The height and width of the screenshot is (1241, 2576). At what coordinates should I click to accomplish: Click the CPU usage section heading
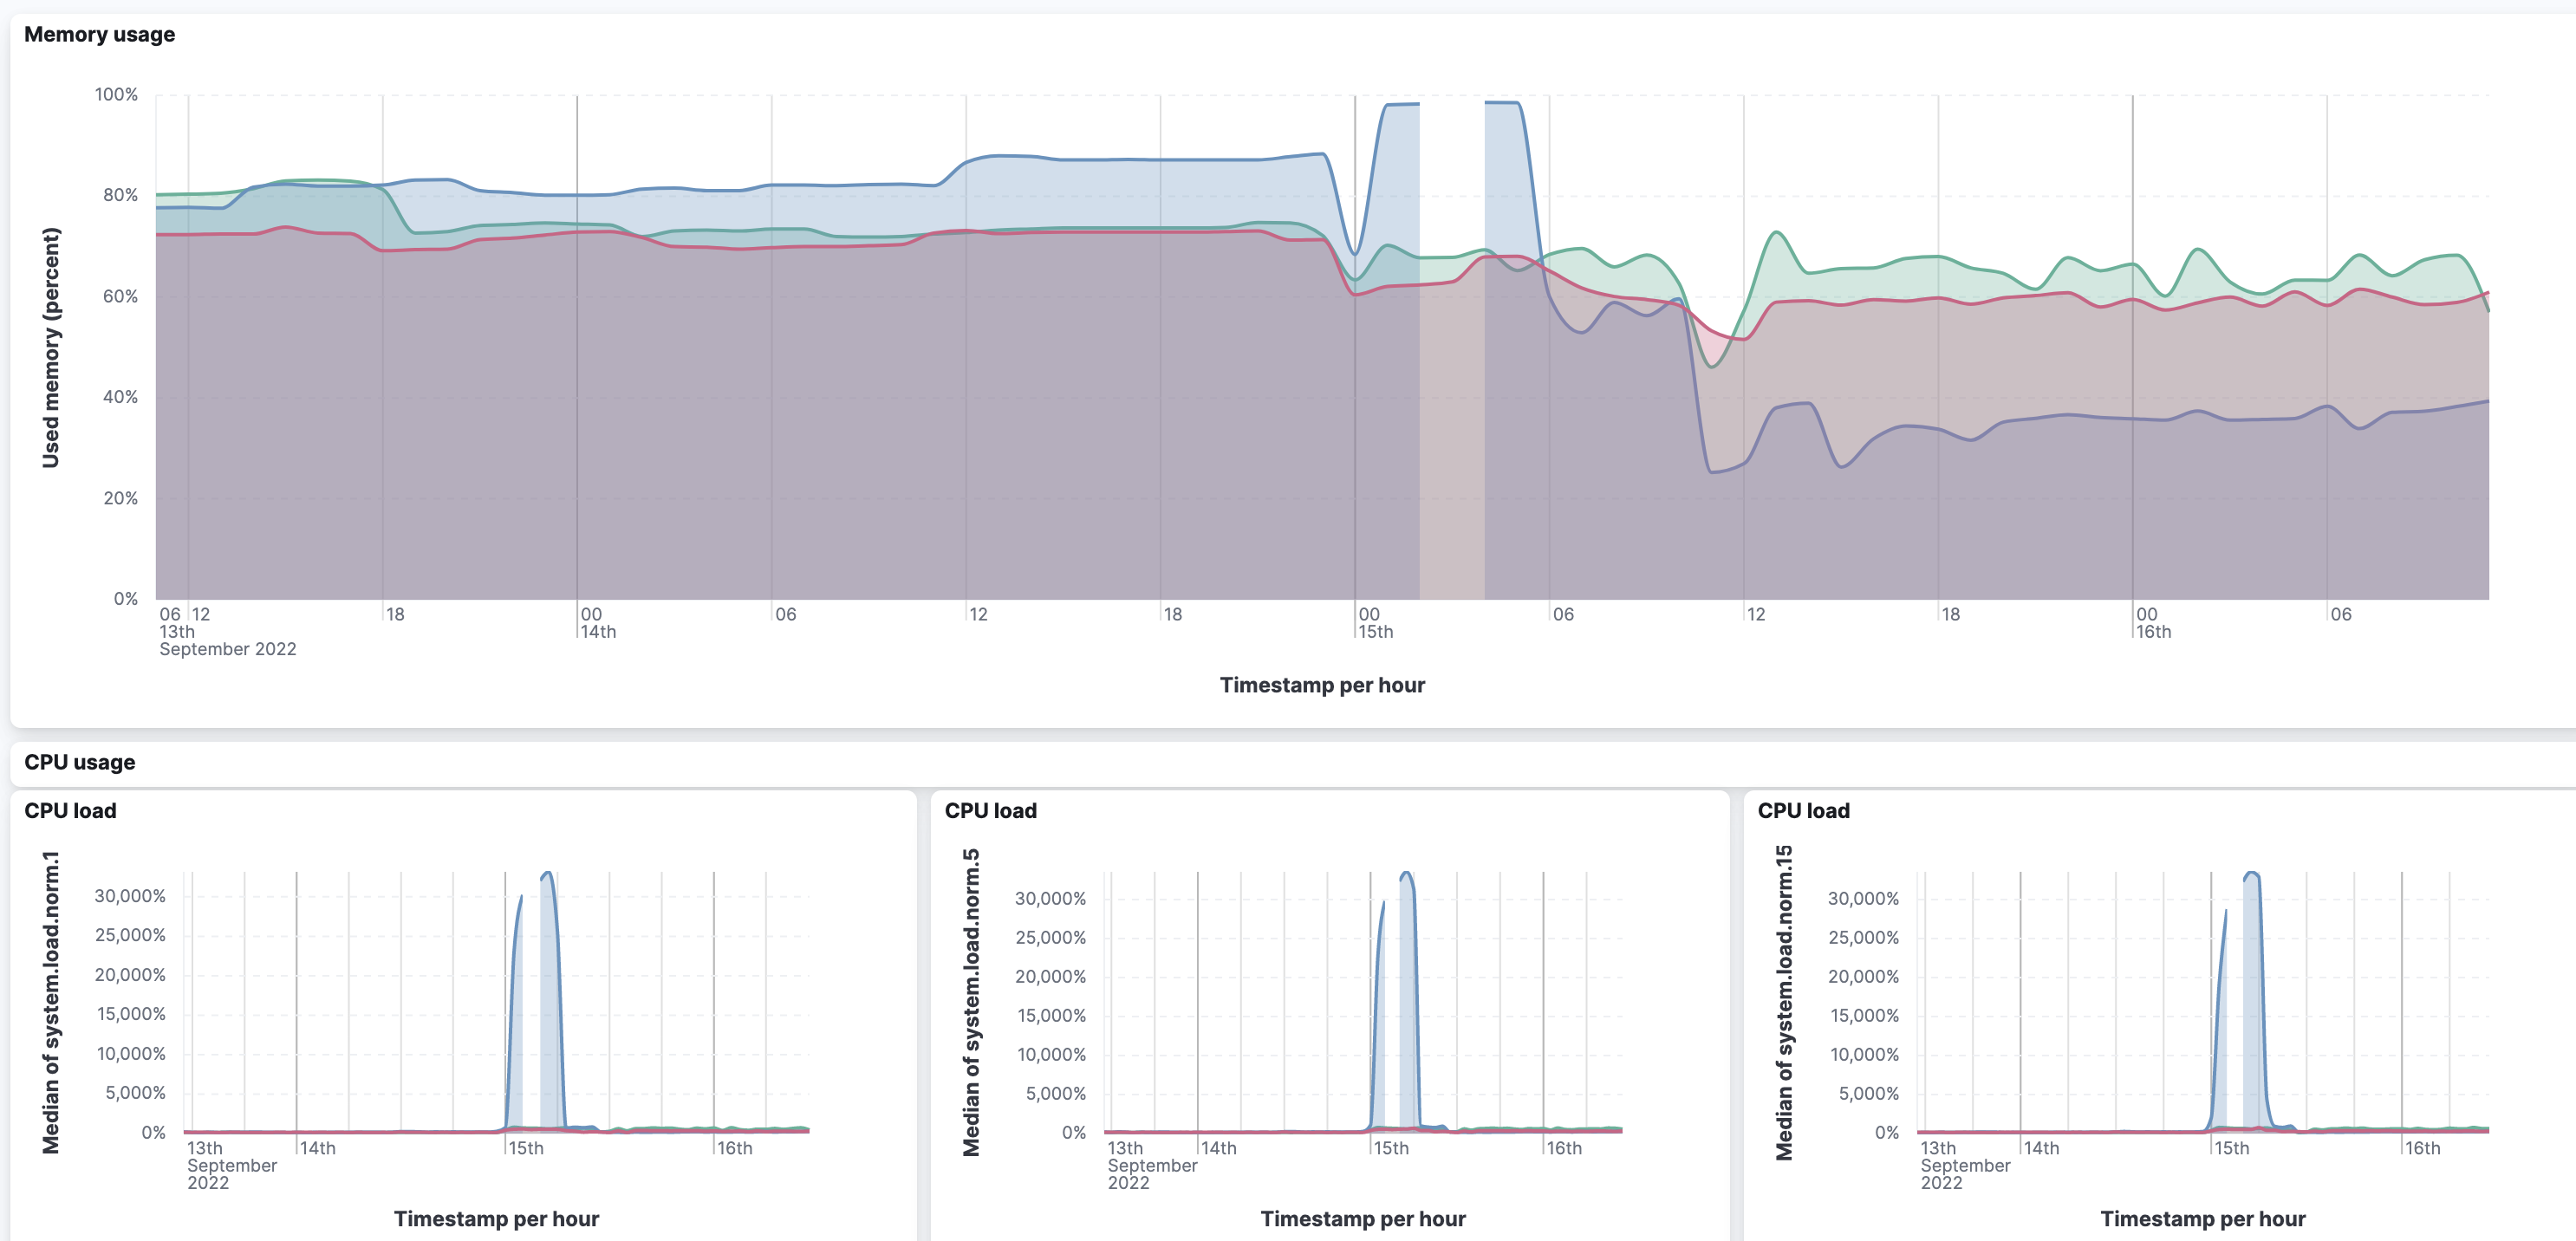pyautogui.click(x=79, y=762)
